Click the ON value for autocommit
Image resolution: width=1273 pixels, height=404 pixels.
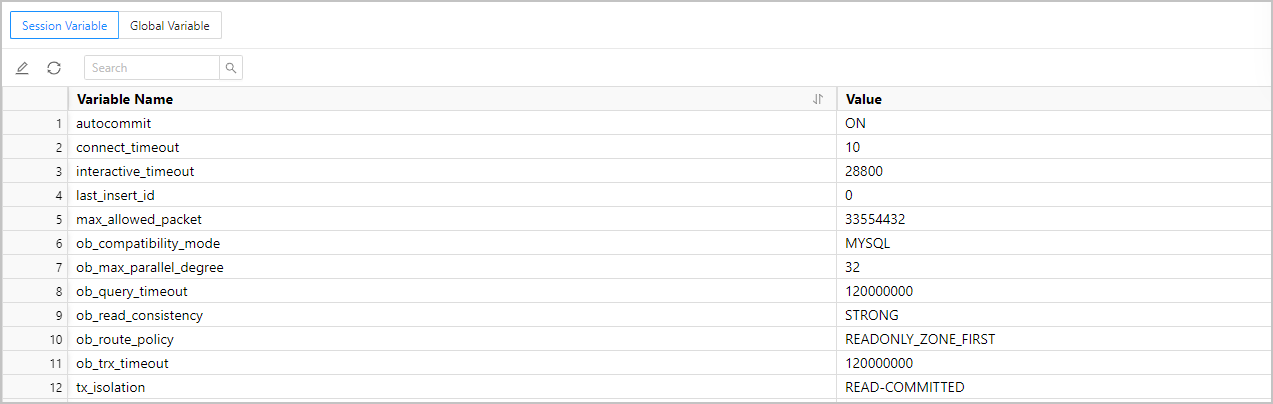[856, 123]
